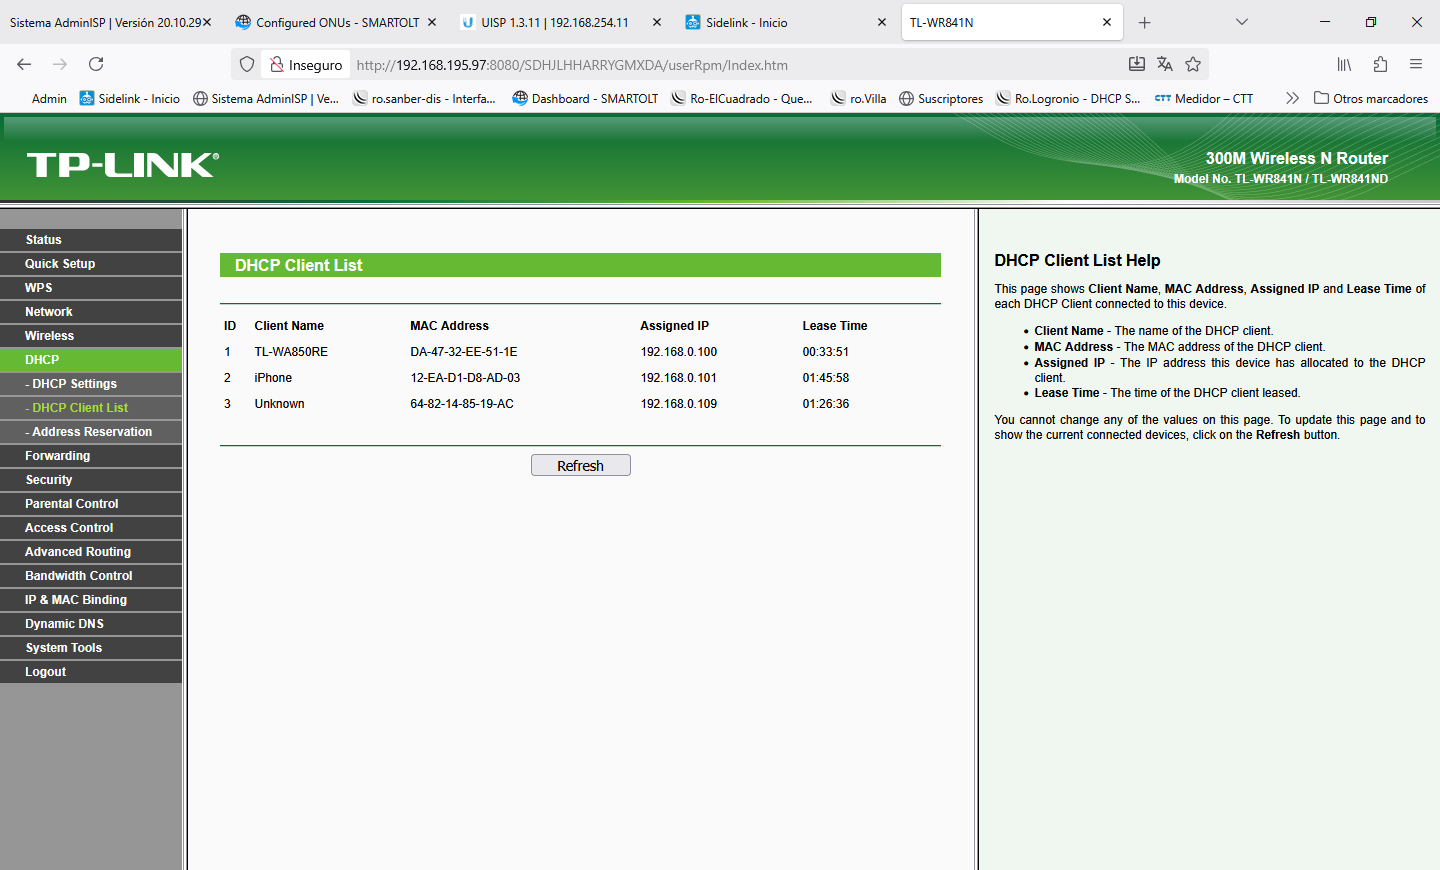Open the Otros marcadores bookmarks folder

[x=1371, y=98]
